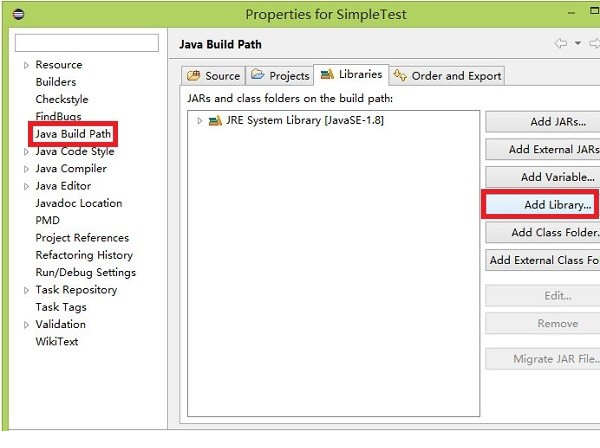Select Java Build Path in the tree

pos(73,134)
